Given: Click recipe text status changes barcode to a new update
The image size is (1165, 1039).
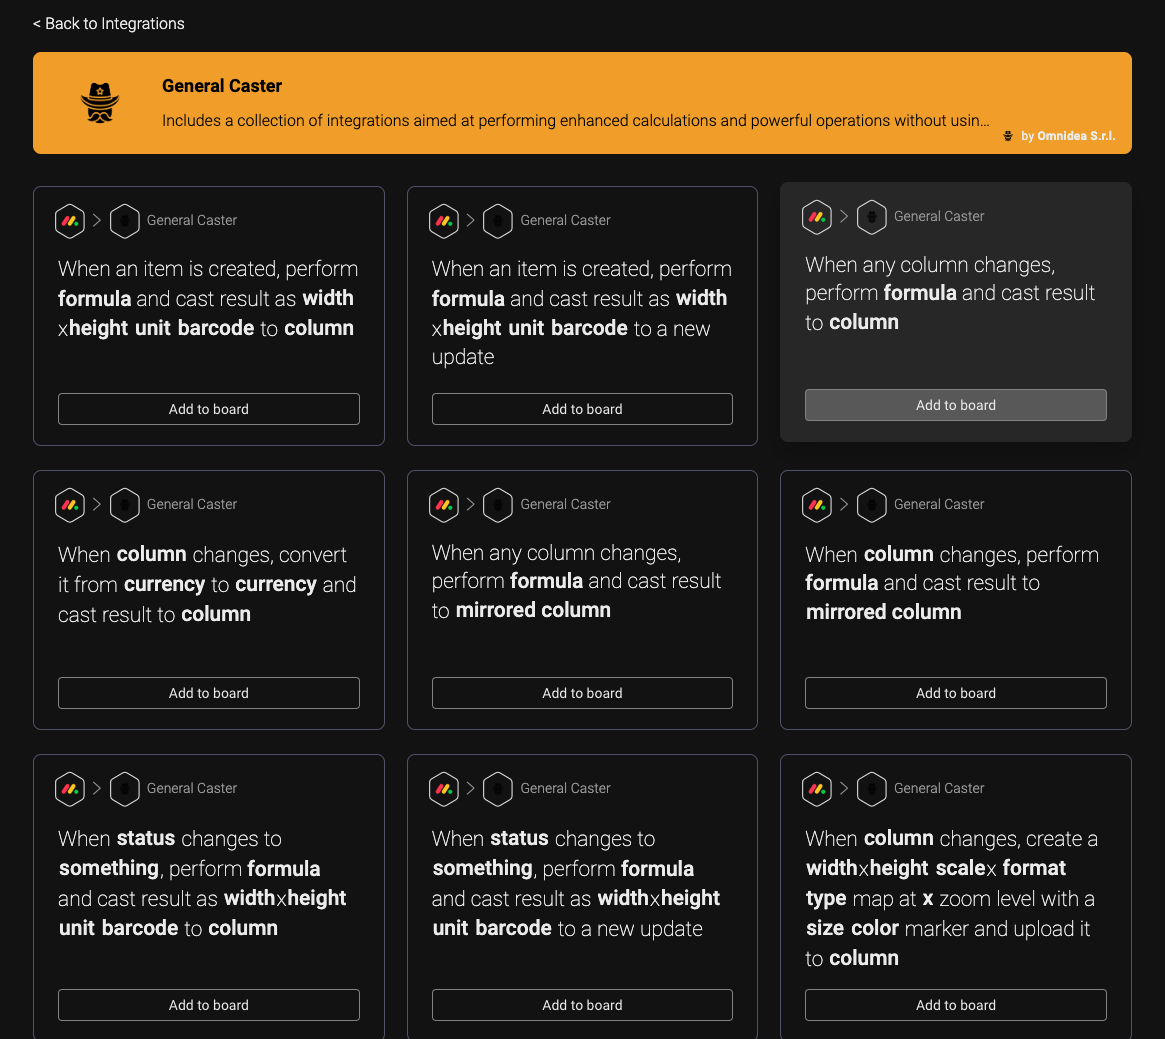Looking at the screenshot, I should pyautogui.click(x=576, y=883).
